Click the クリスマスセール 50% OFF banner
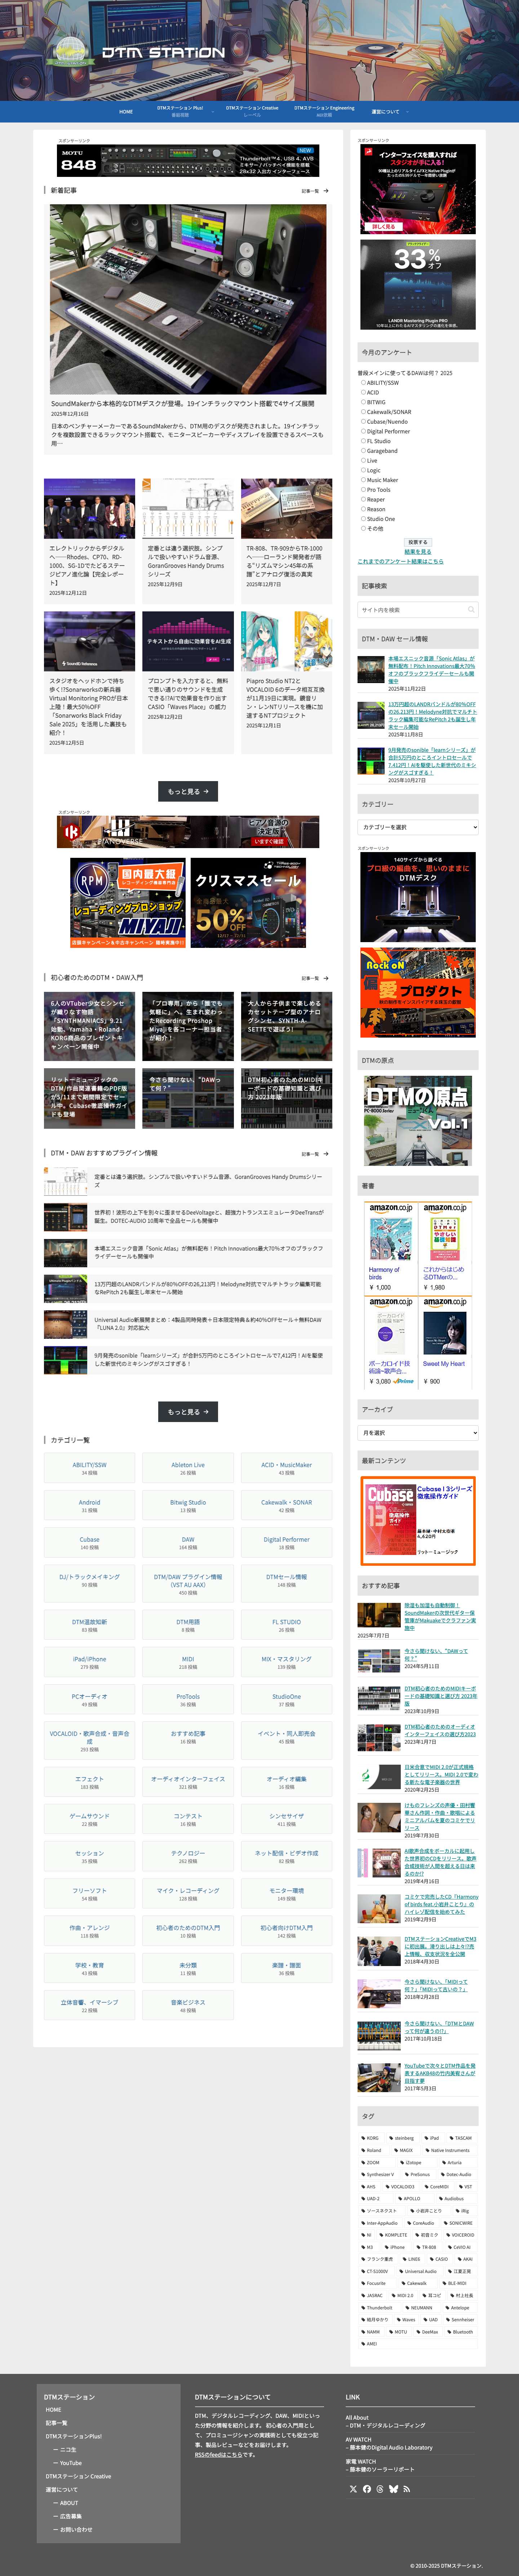This screenshot has height=2576, width=519. [x=248, y=903]
